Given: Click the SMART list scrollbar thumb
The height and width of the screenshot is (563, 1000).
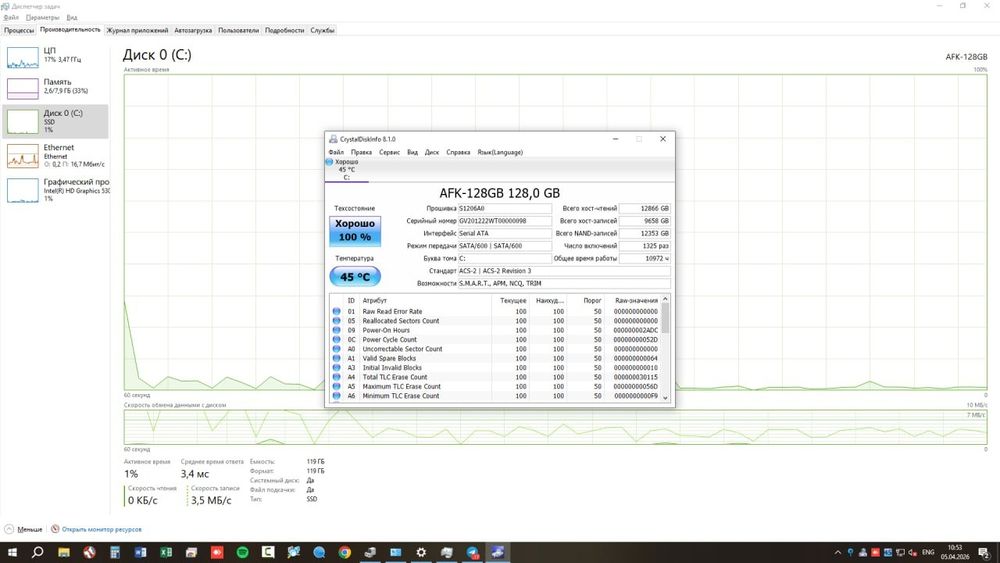Looking at the screenshot, I should [665, 318].
